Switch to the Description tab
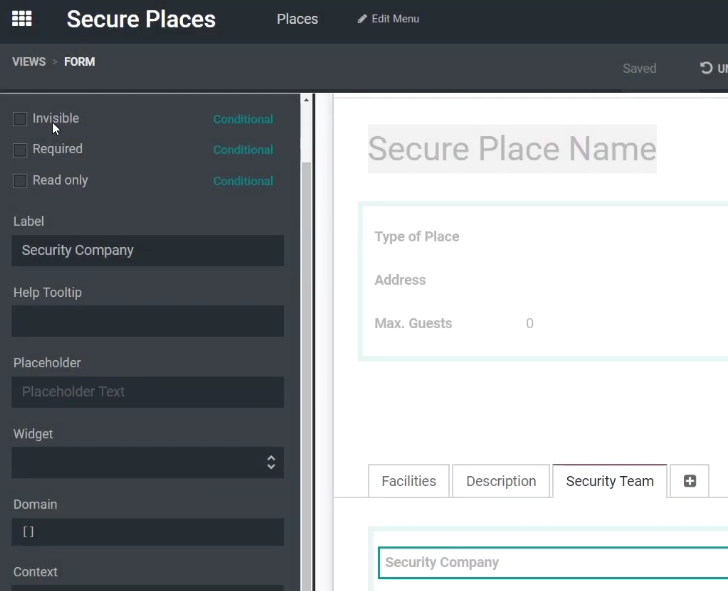728x591 pixels. [501, 481]
